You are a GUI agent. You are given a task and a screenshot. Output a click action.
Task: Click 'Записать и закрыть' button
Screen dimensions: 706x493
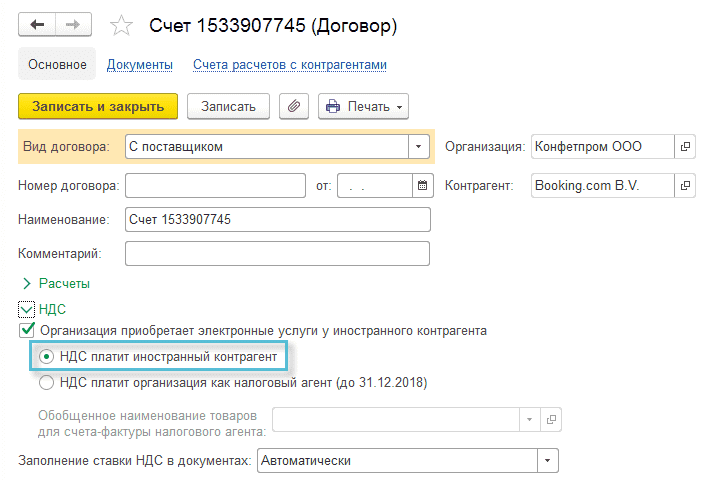pyautogui.click(x=98, y=106)
